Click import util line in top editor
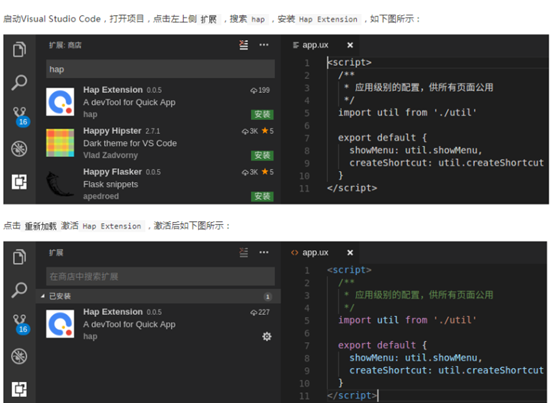 407,113
